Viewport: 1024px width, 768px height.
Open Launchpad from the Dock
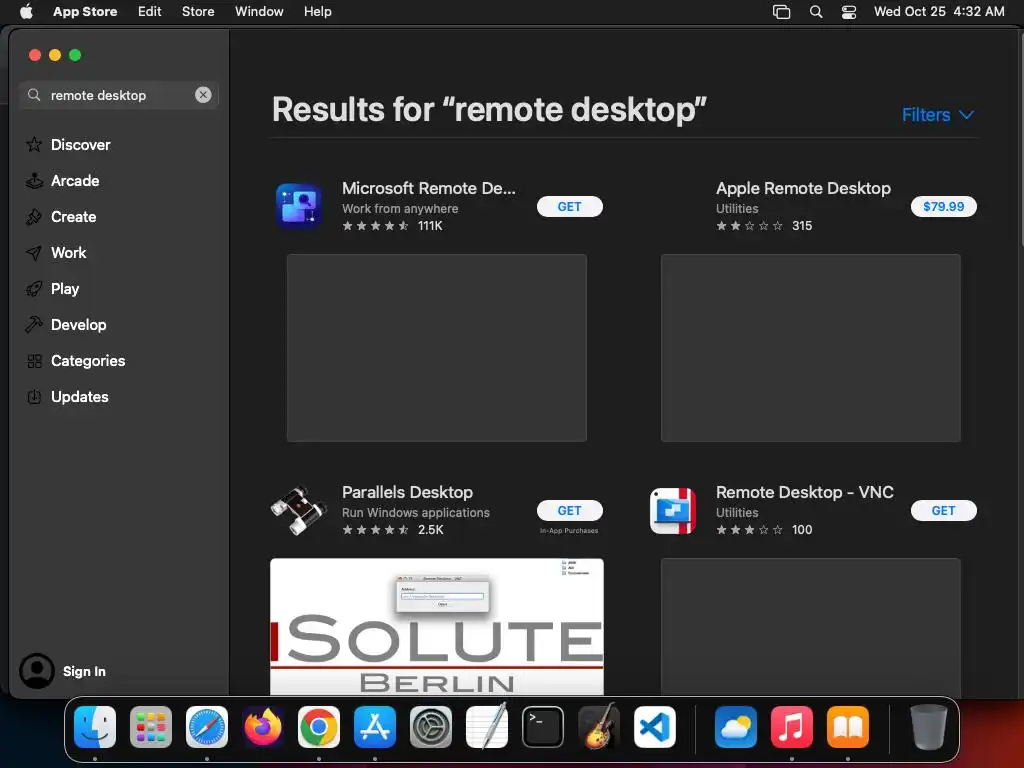151,727
